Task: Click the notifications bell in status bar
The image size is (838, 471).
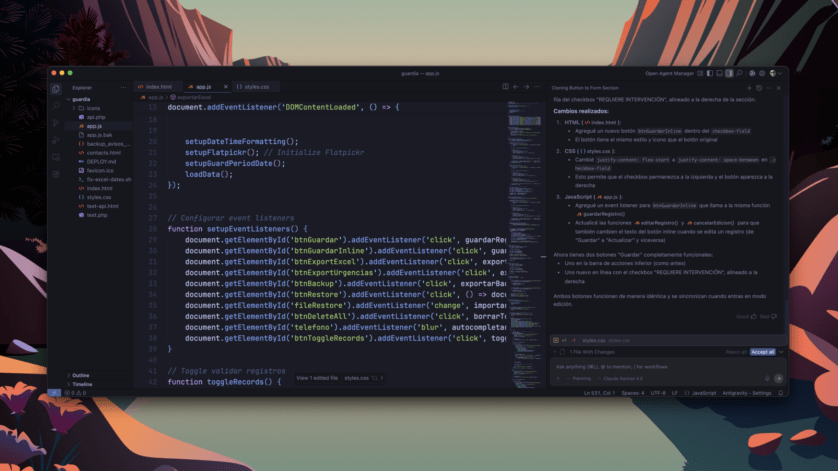Action: click(780, 393)
